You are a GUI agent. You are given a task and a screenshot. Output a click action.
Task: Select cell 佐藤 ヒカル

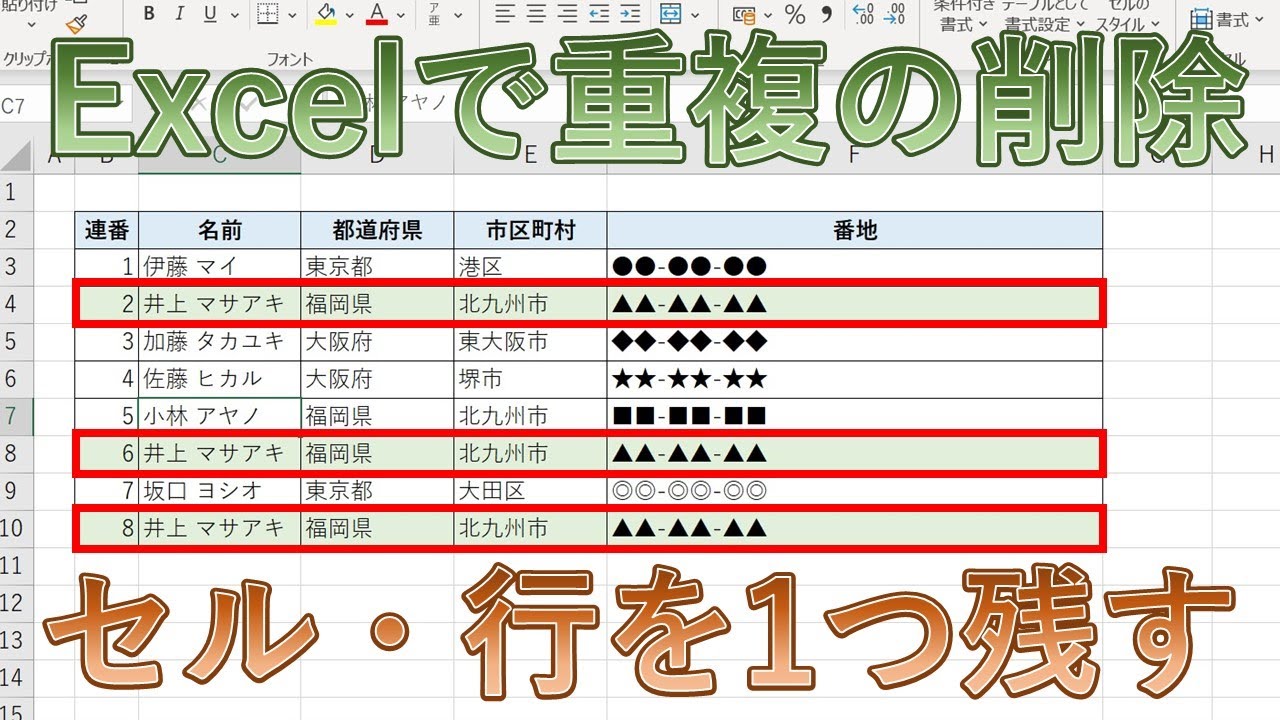pos(219,379)
